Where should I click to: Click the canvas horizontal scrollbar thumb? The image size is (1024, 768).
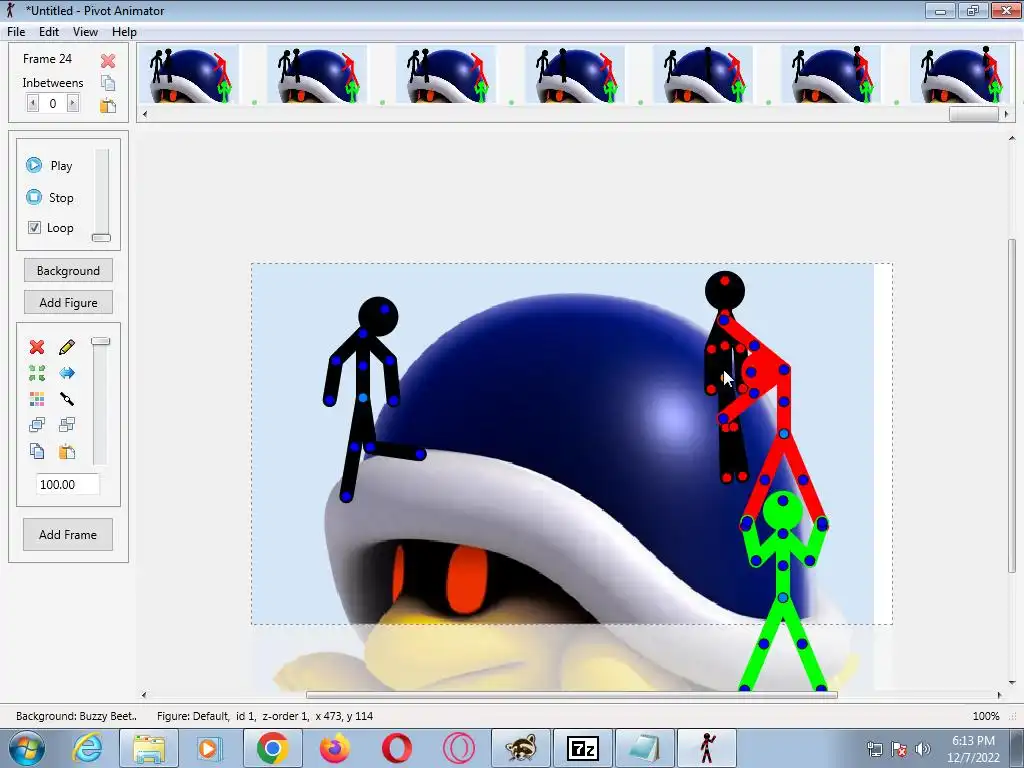[x=571, y=695]
